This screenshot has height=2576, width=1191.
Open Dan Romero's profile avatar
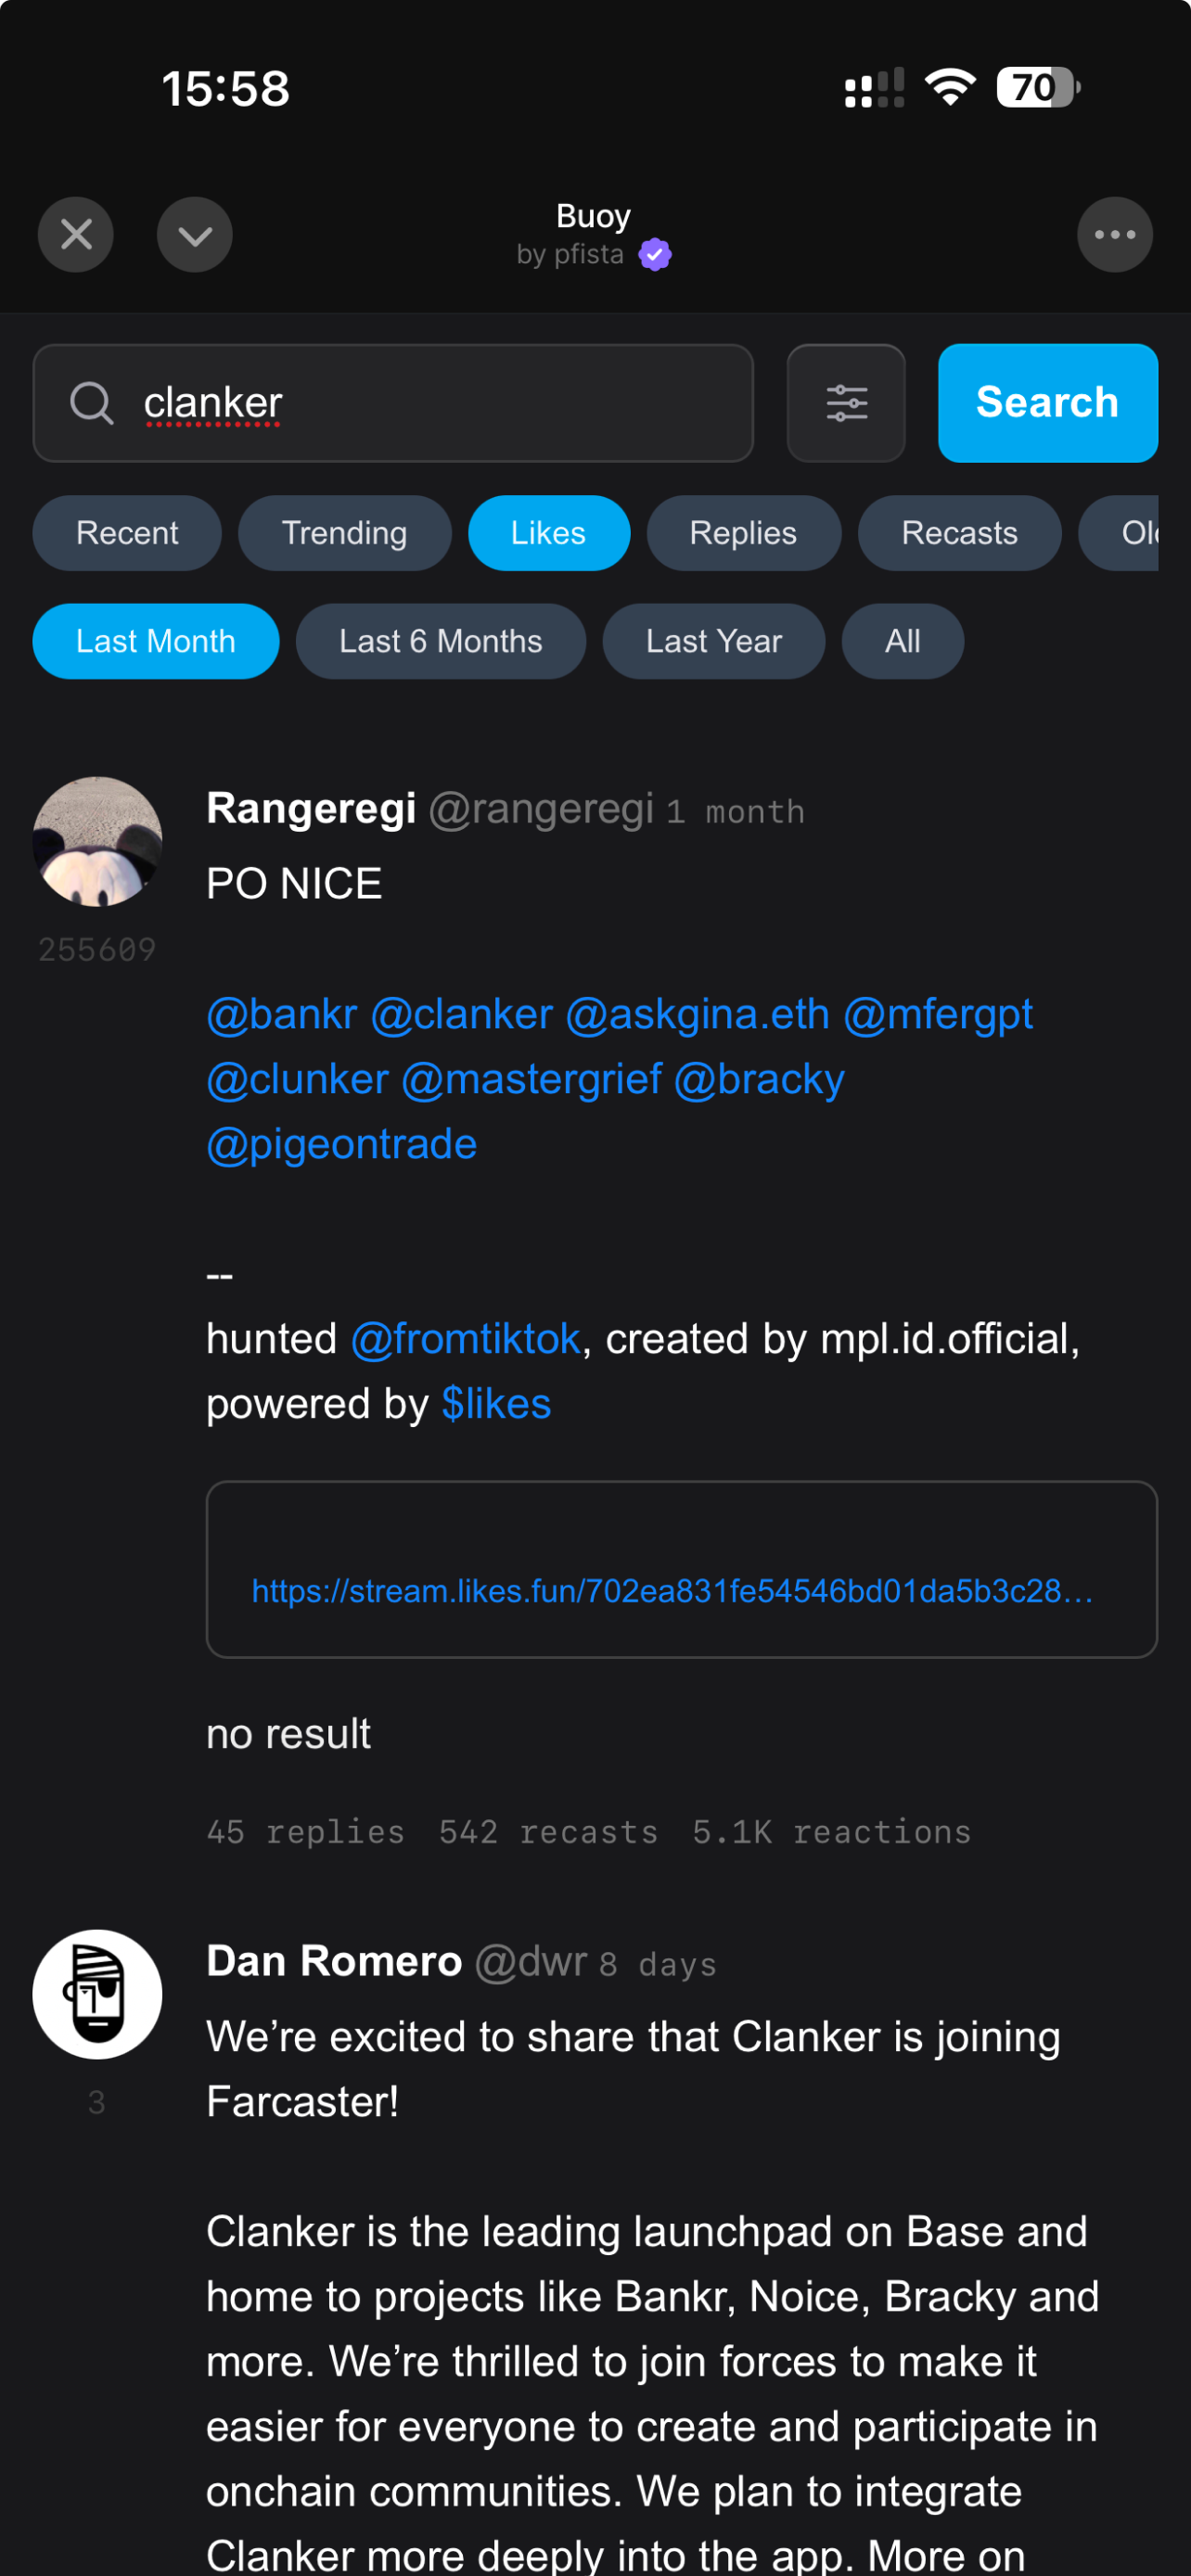pyautogui.click(x=97, y=1994)
